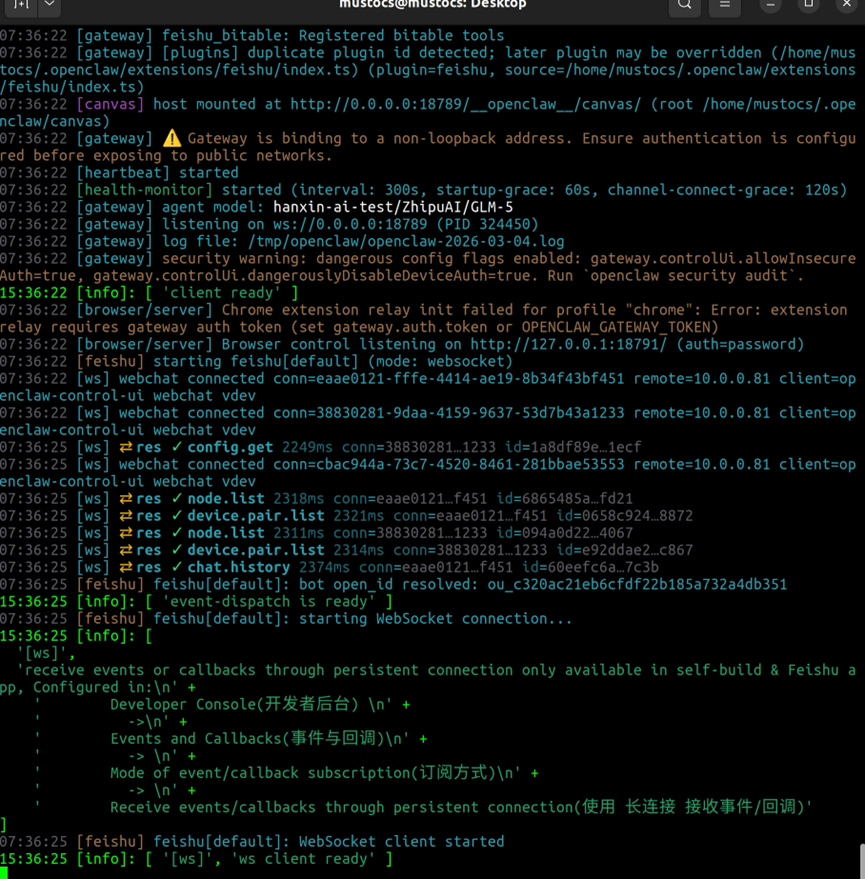865x879 pixels.
Task: Click 'channel-connect-grace: 120s' text
Action: point(723,190)
